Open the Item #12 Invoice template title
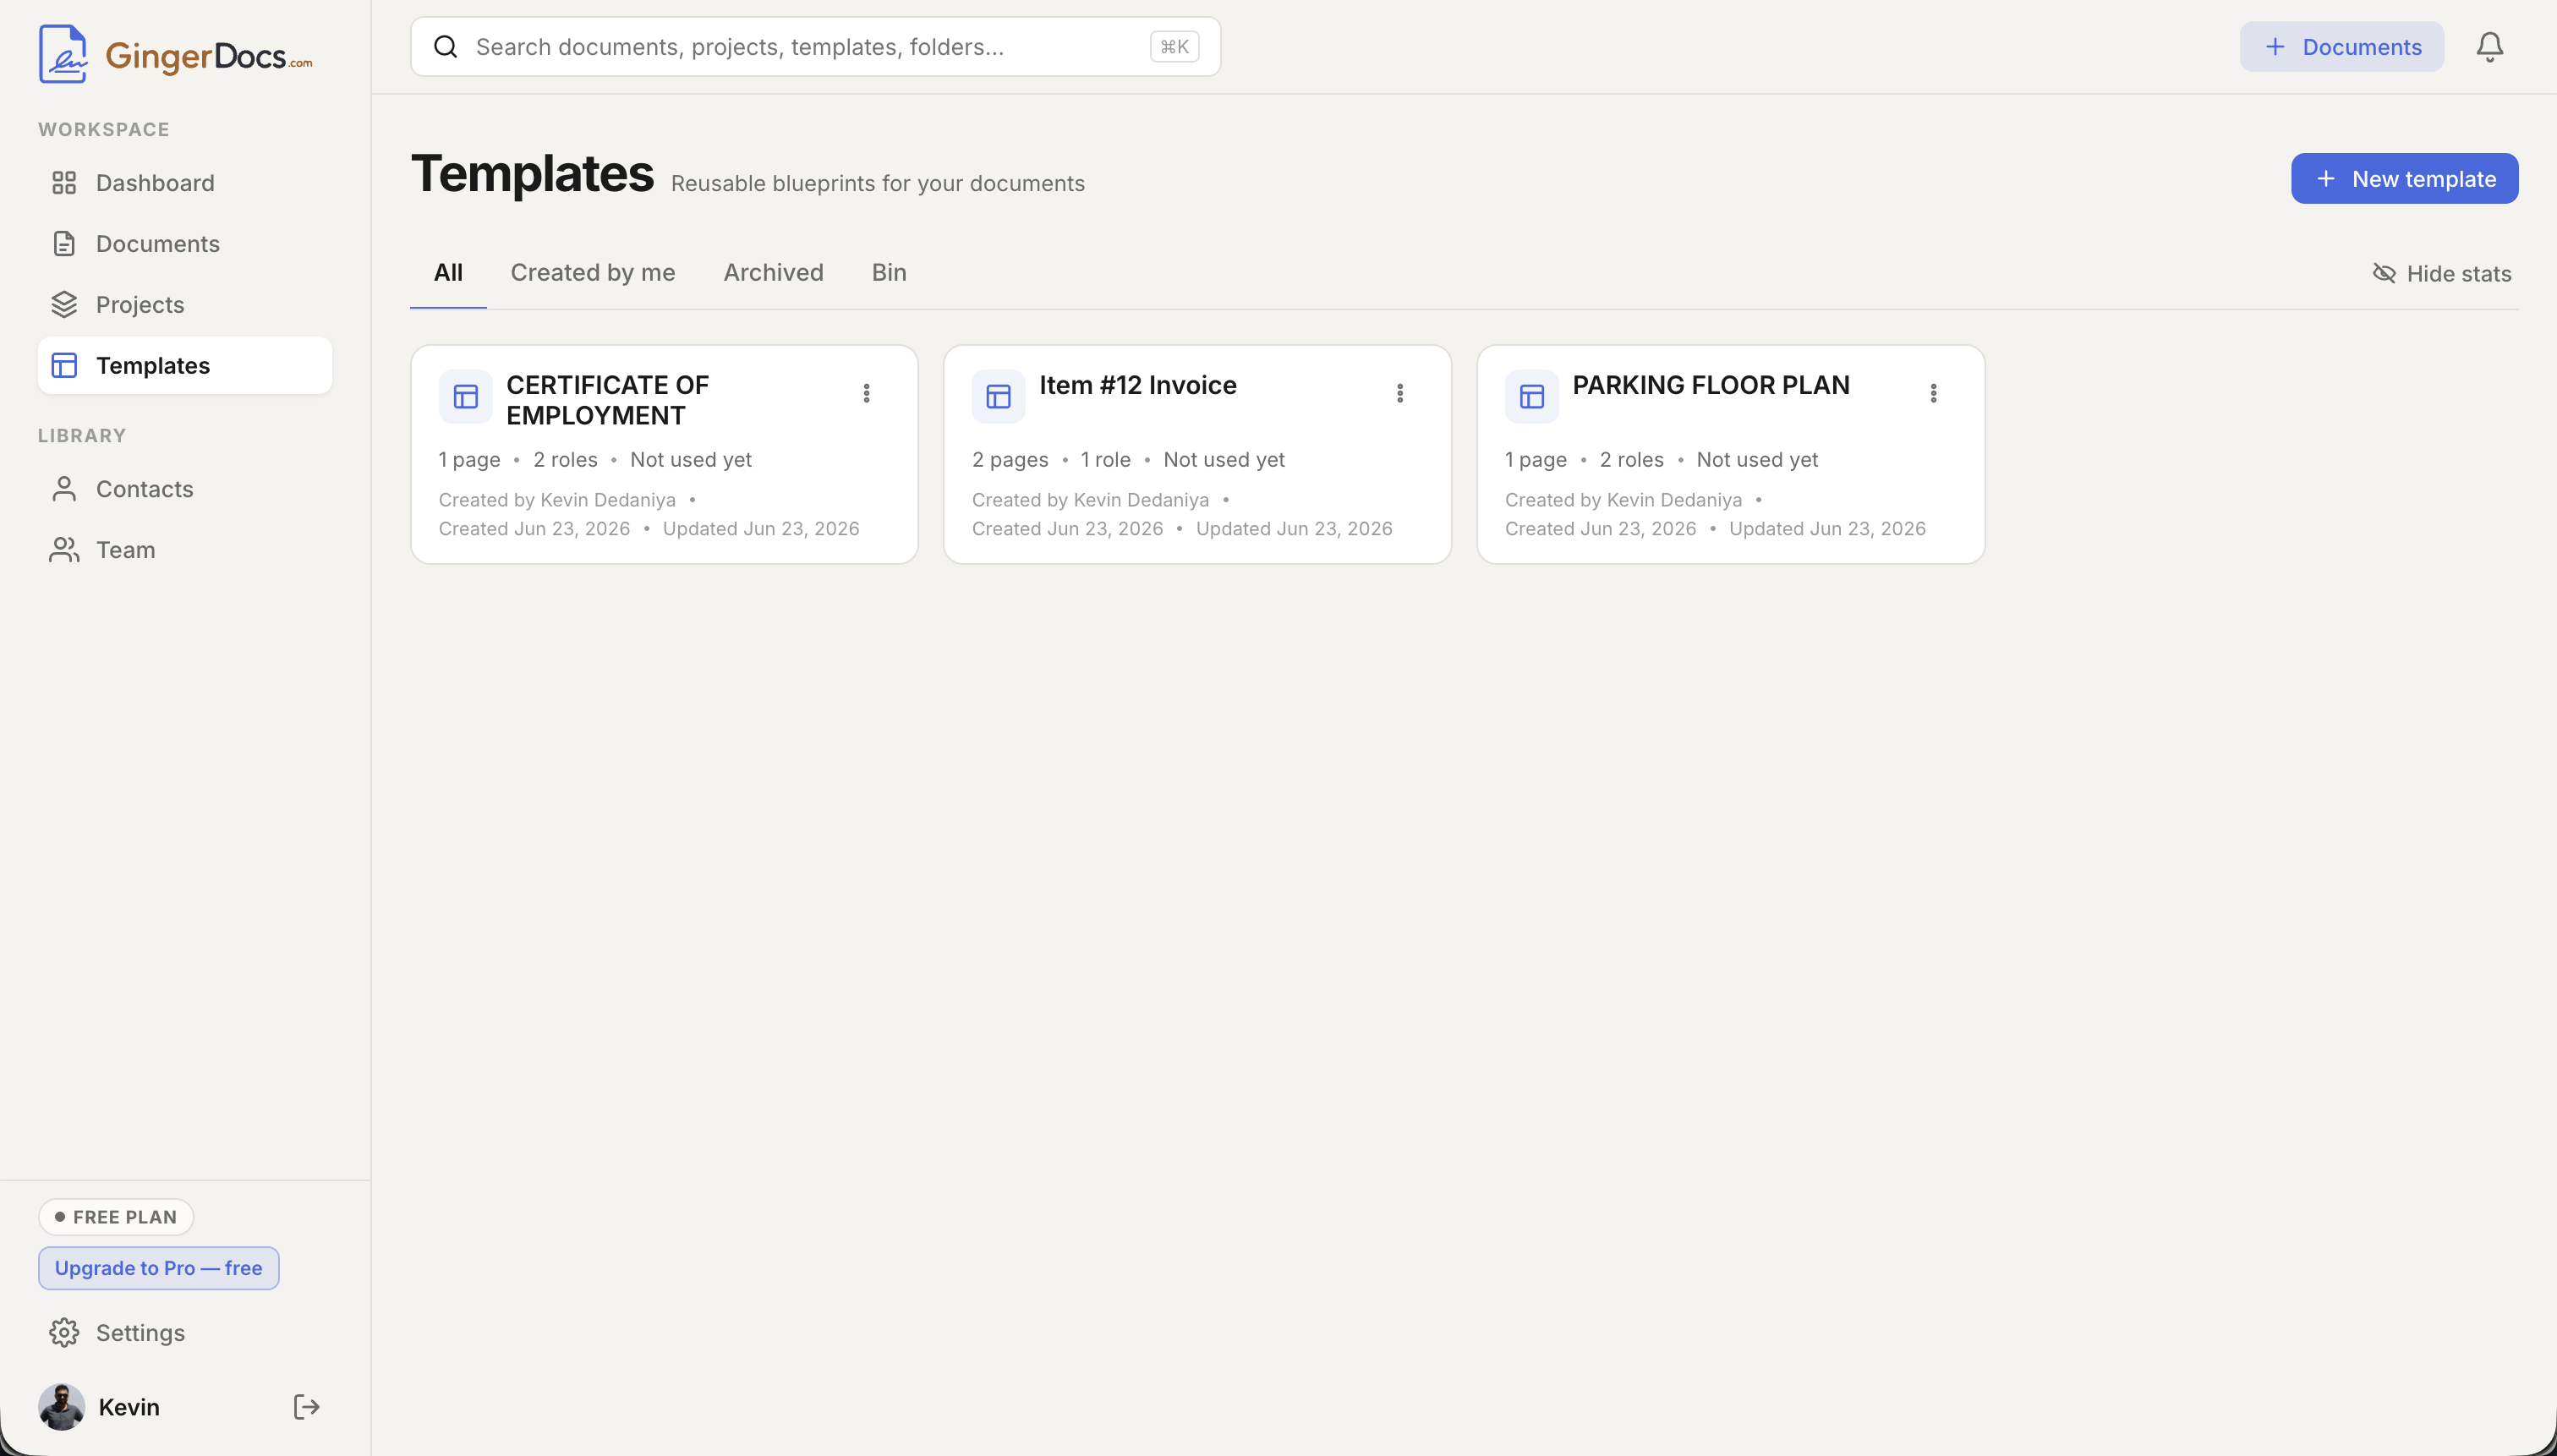The image size is (2557, 1456). click(x=1138, y=385)
